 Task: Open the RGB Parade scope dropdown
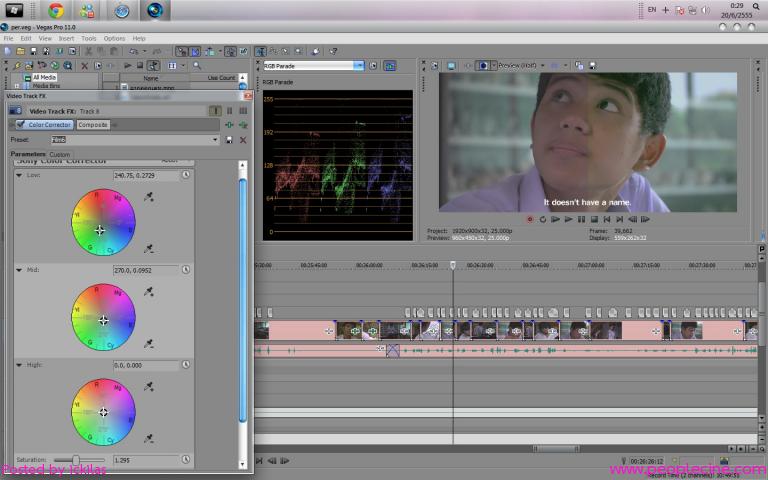(x=359, y=66)
